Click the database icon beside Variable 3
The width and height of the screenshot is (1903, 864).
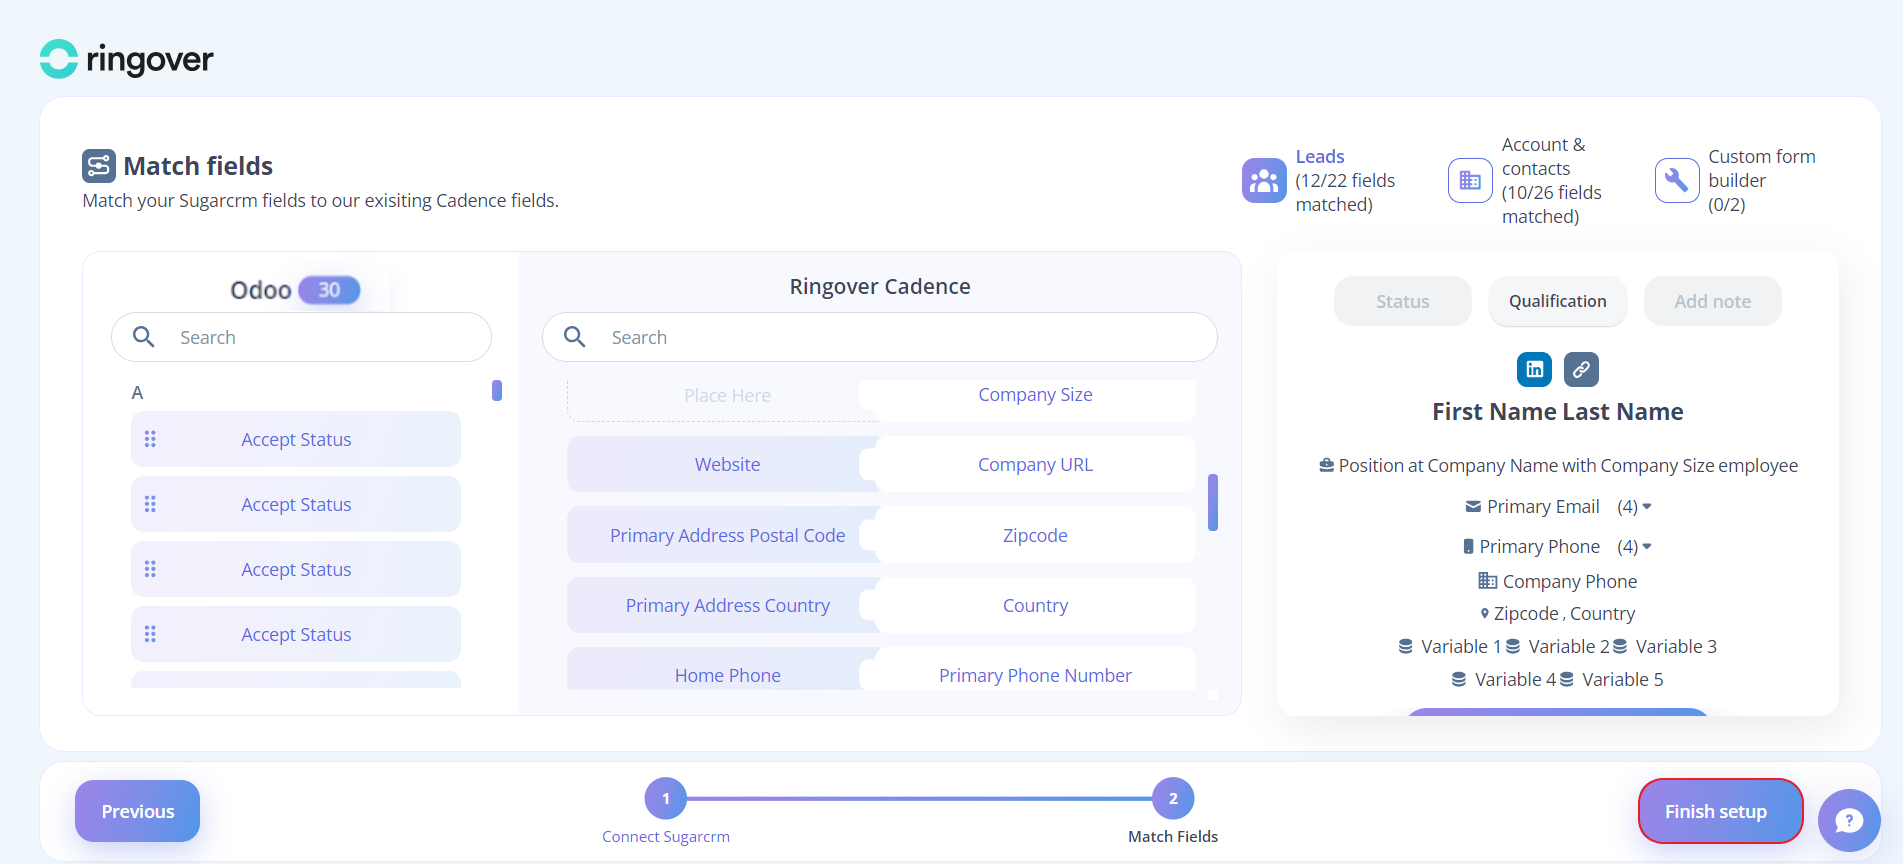(x=1620, y=647)
